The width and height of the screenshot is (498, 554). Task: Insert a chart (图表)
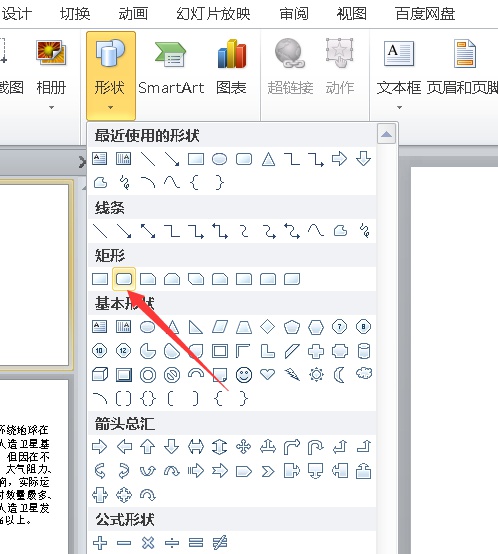point(231,68)
